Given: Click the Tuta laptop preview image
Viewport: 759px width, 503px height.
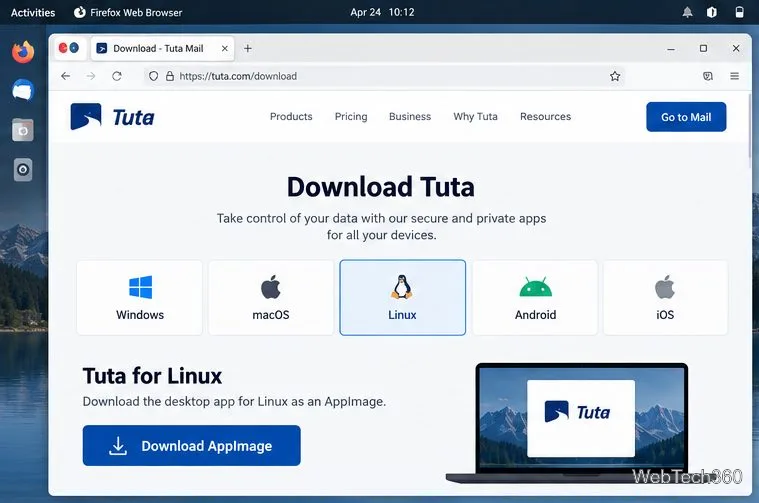Looking at the screenshot, I should point(581,423).
